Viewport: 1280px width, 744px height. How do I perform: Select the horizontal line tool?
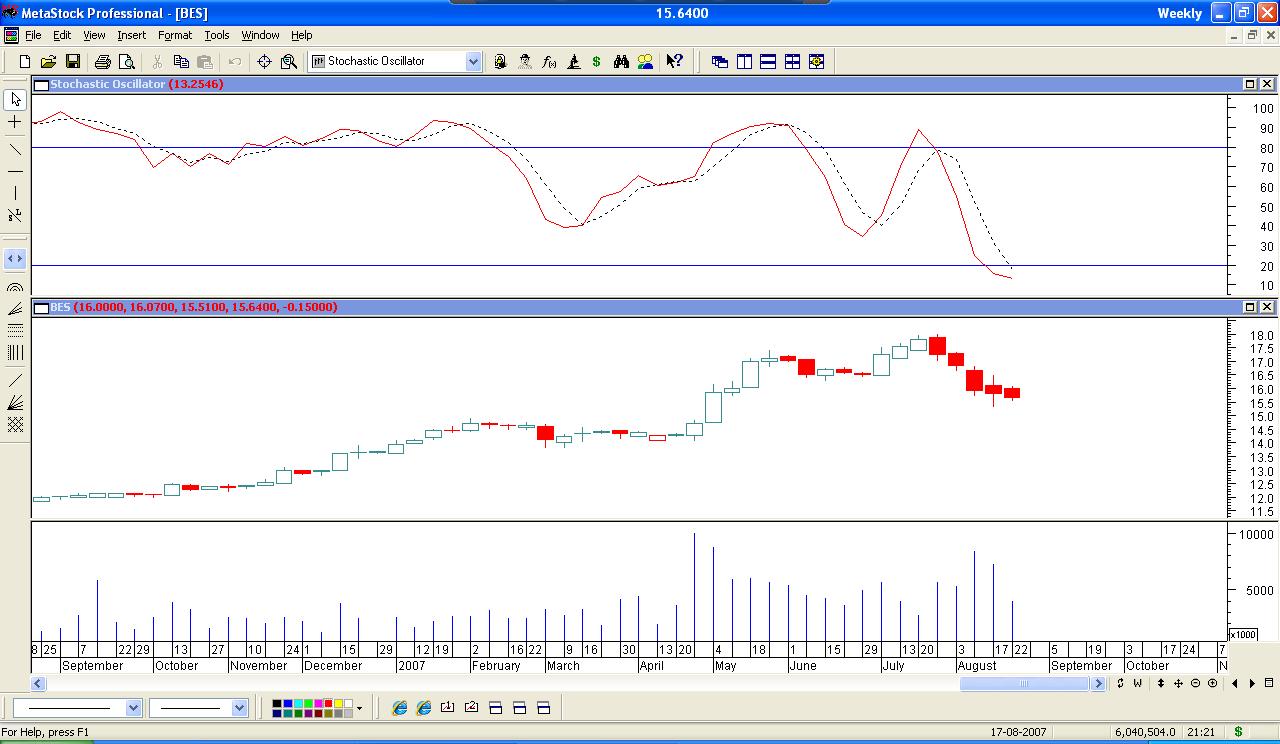click(15, 171)
